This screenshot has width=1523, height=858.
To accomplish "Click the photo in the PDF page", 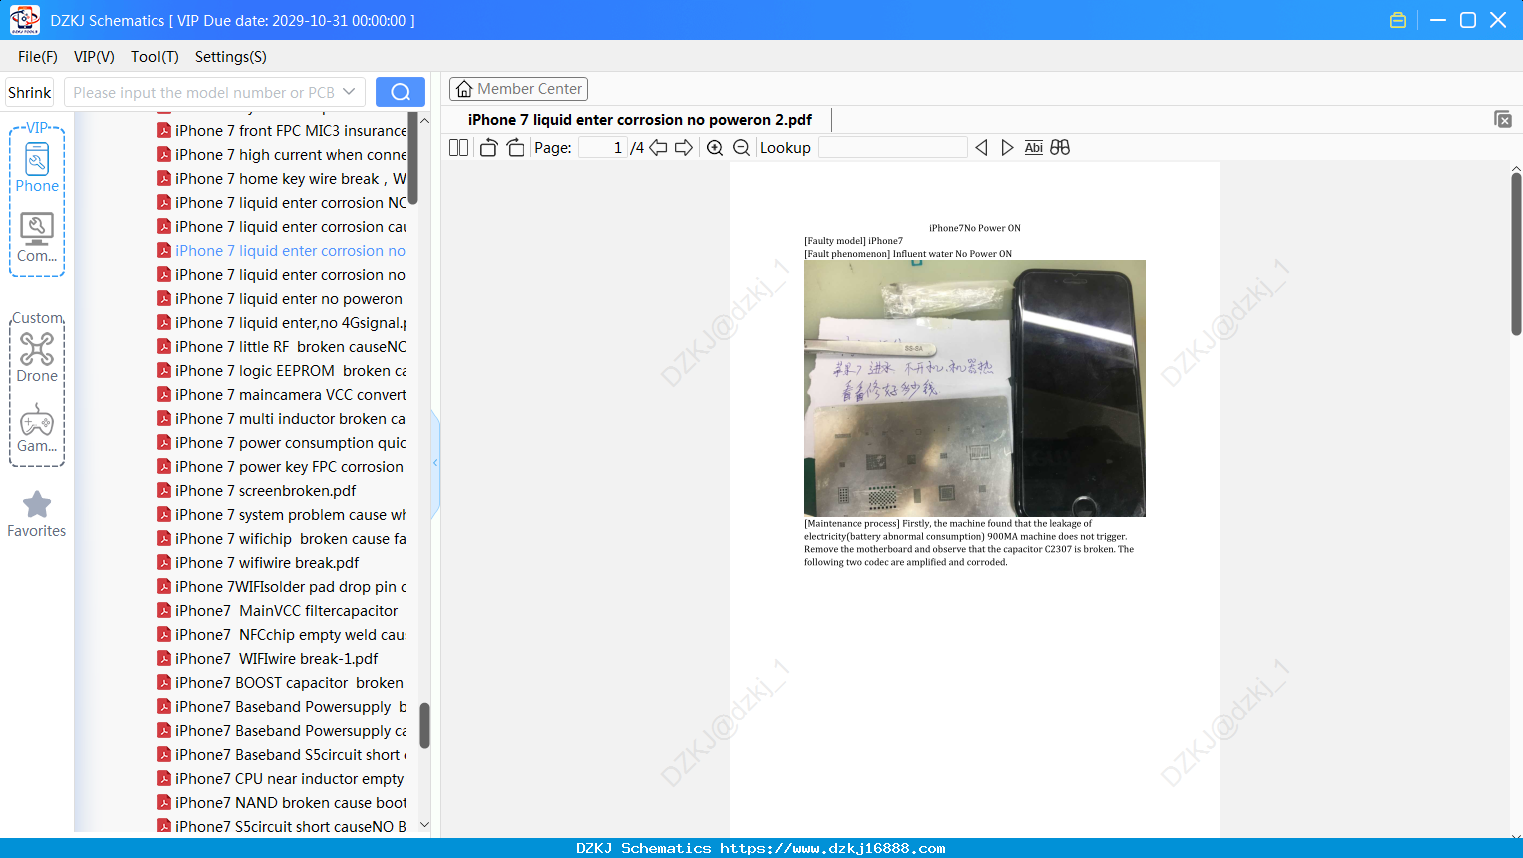I will (975, 388).
